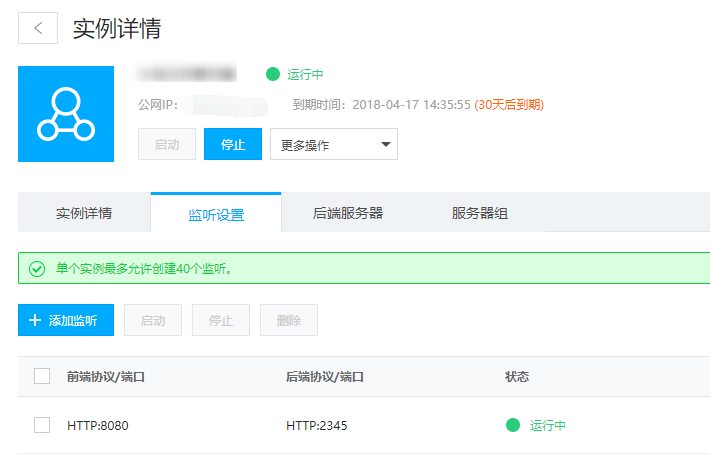This screenshot has height=468, width=710.
Task: Open the 后端服务器 tab
Action: pyautogui.click(x=348, y=213)
